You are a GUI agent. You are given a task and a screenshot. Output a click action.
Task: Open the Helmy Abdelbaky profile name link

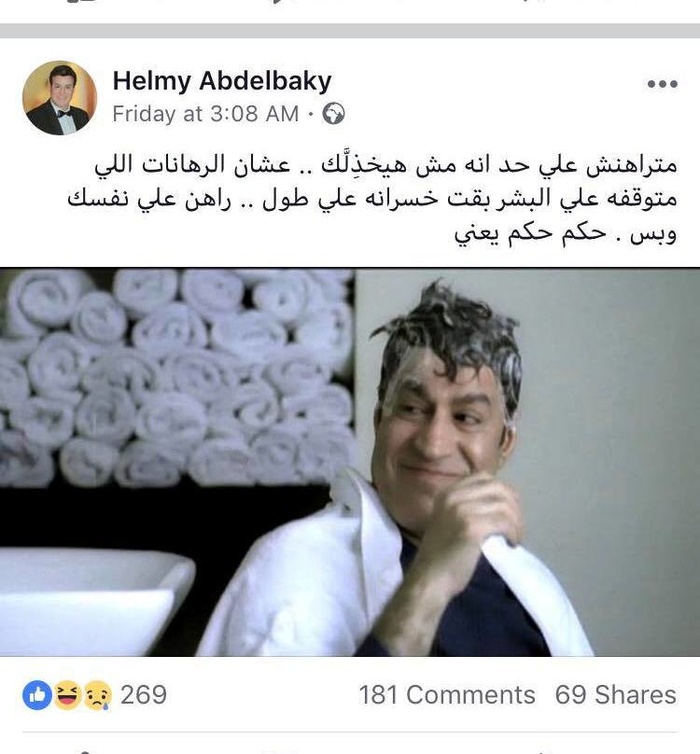[x=222, y=81]
